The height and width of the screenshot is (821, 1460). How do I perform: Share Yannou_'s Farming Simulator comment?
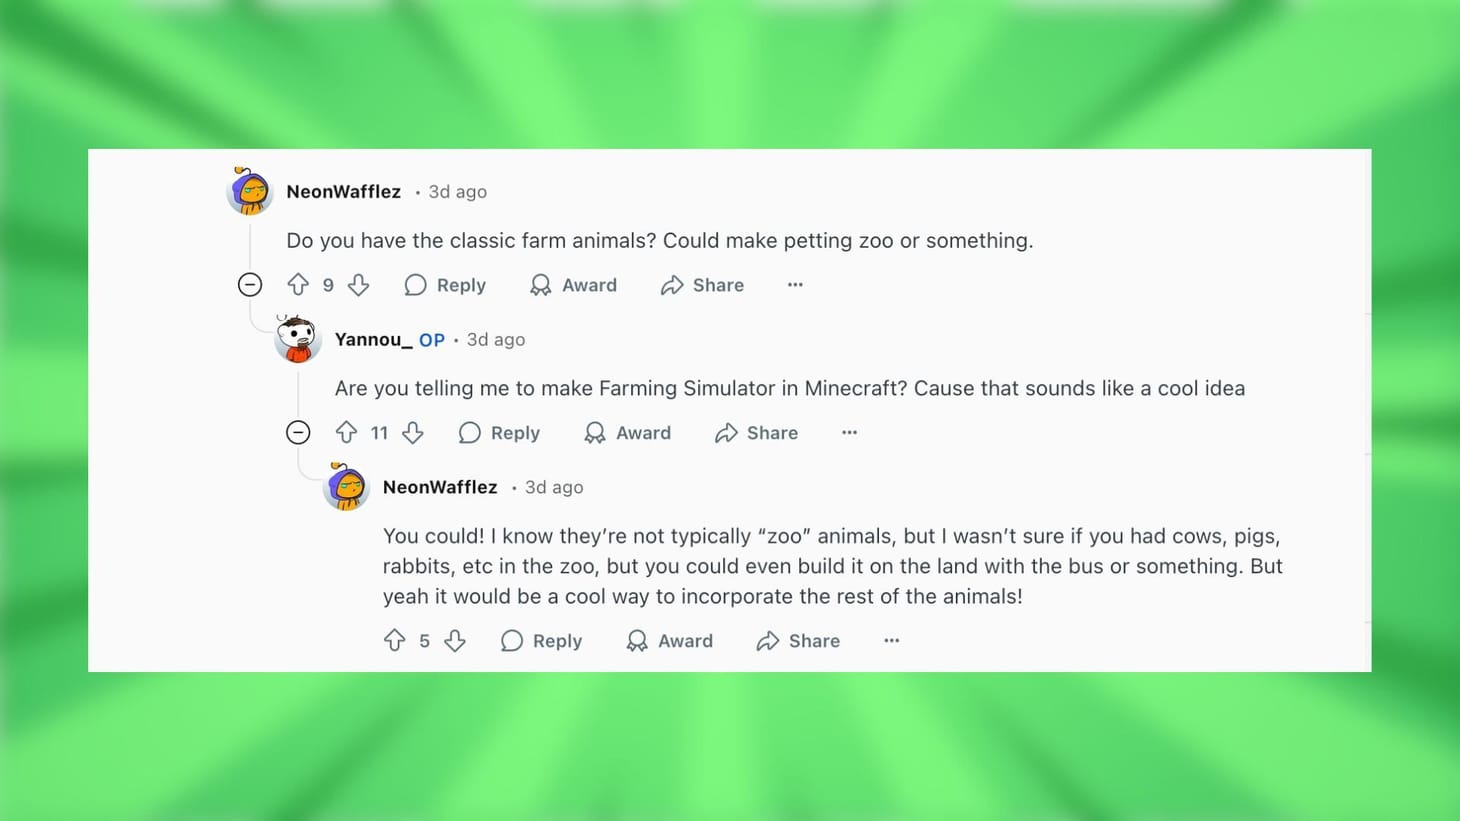click(x=755, y=431)
